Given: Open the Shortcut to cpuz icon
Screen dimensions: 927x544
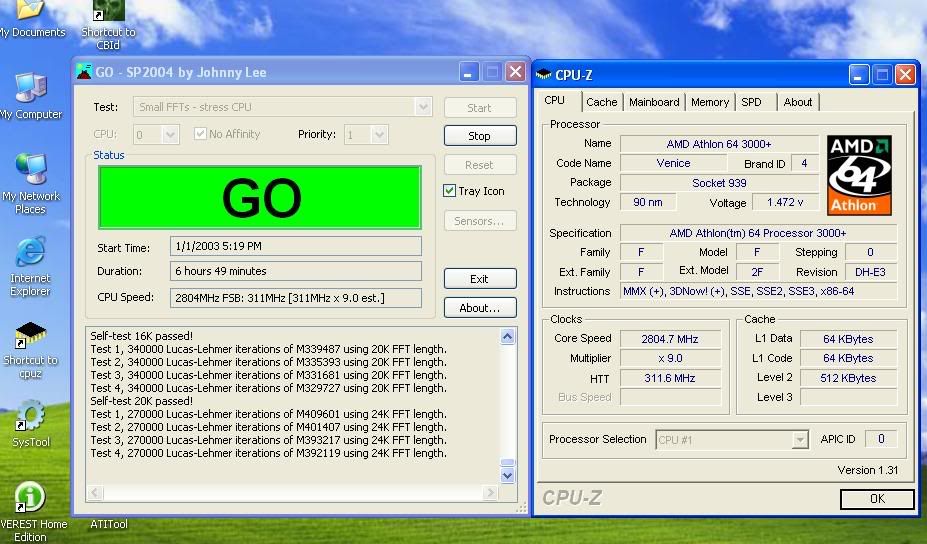Looking at the screenshot, I should point(30,350).
